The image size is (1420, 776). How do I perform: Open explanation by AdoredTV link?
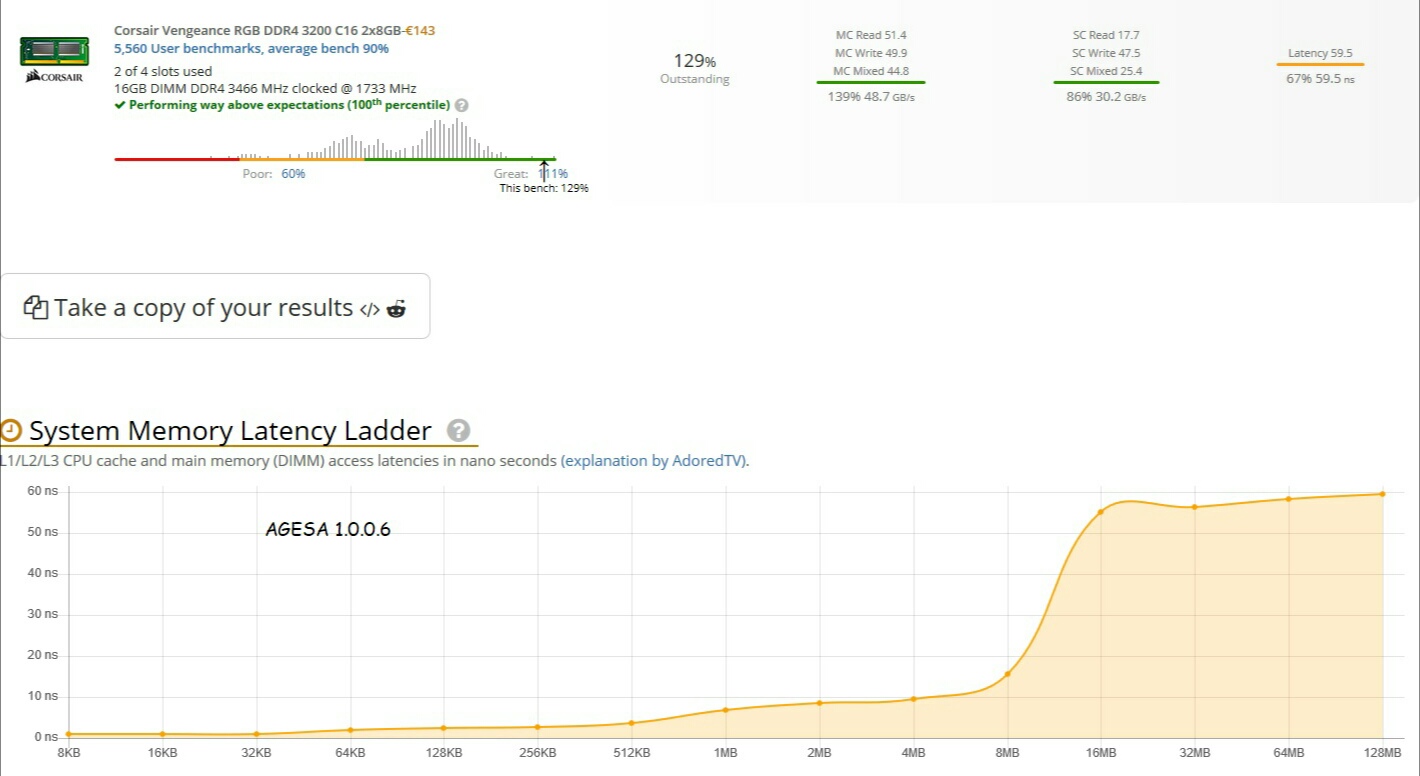coord(653,461)
